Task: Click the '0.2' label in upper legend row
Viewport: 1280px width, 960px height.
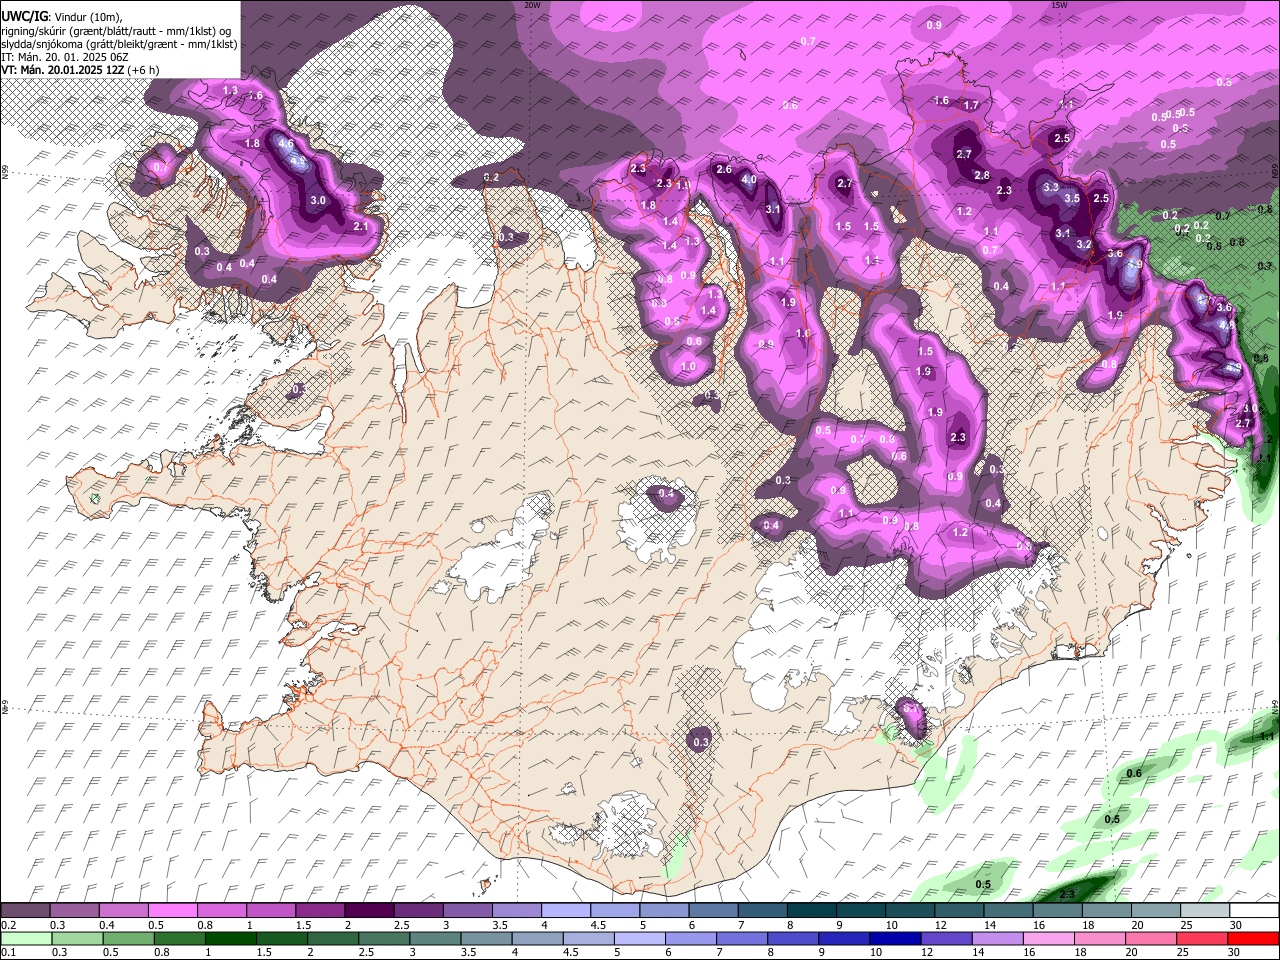Action: coord(9,925)
